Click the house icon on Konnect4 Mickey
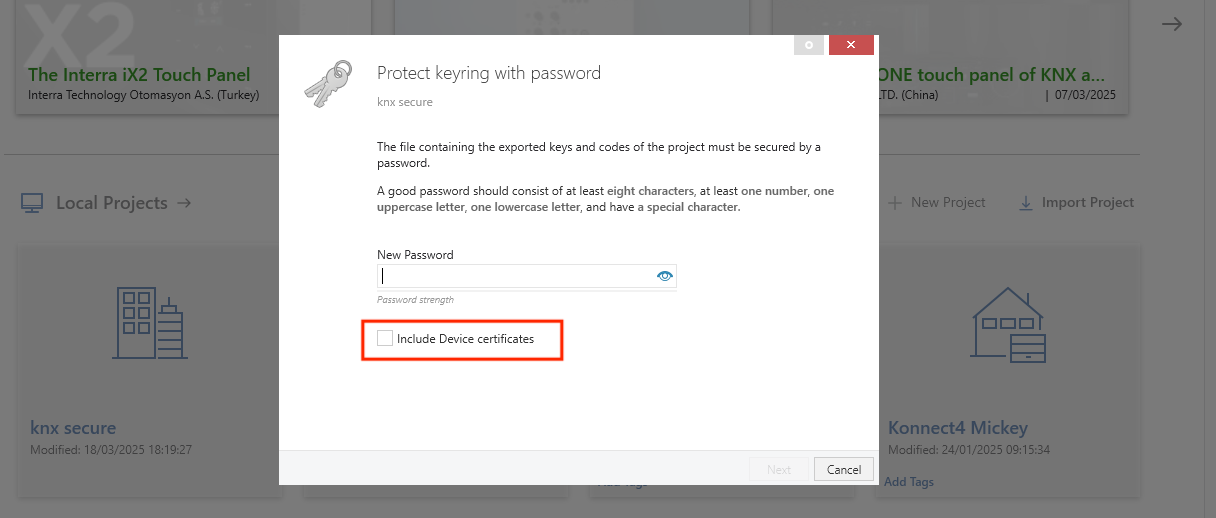The height and width of the screenshot is (518, 1216). [1010, 325]
